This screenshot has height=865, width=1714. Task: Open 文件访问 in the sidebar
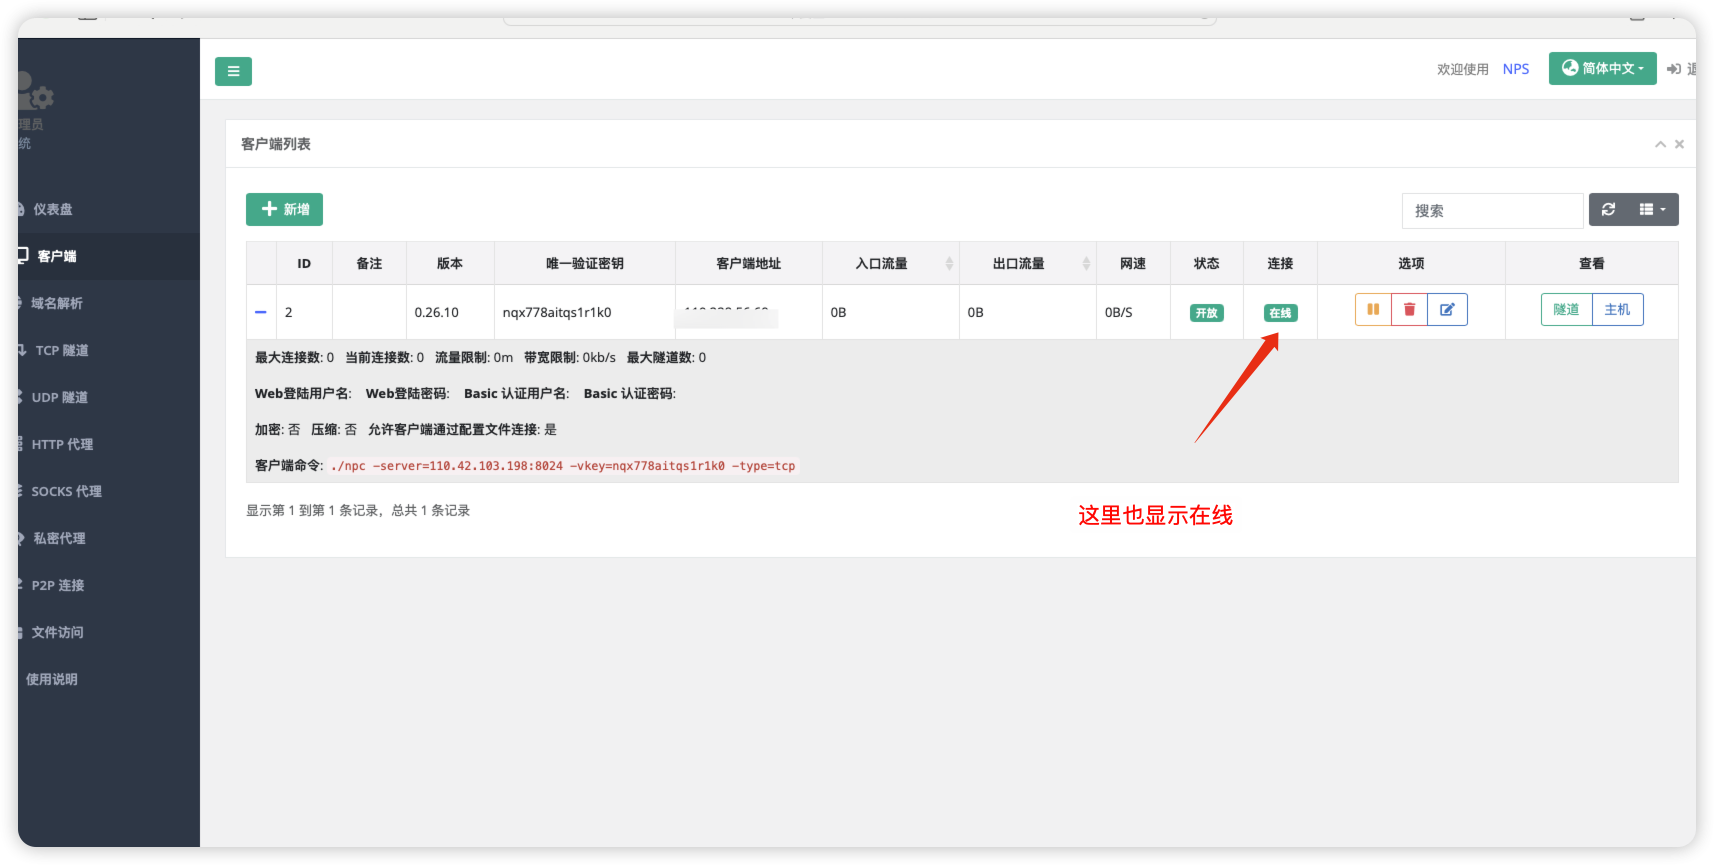pyautogui.click(x=108, y=632)
